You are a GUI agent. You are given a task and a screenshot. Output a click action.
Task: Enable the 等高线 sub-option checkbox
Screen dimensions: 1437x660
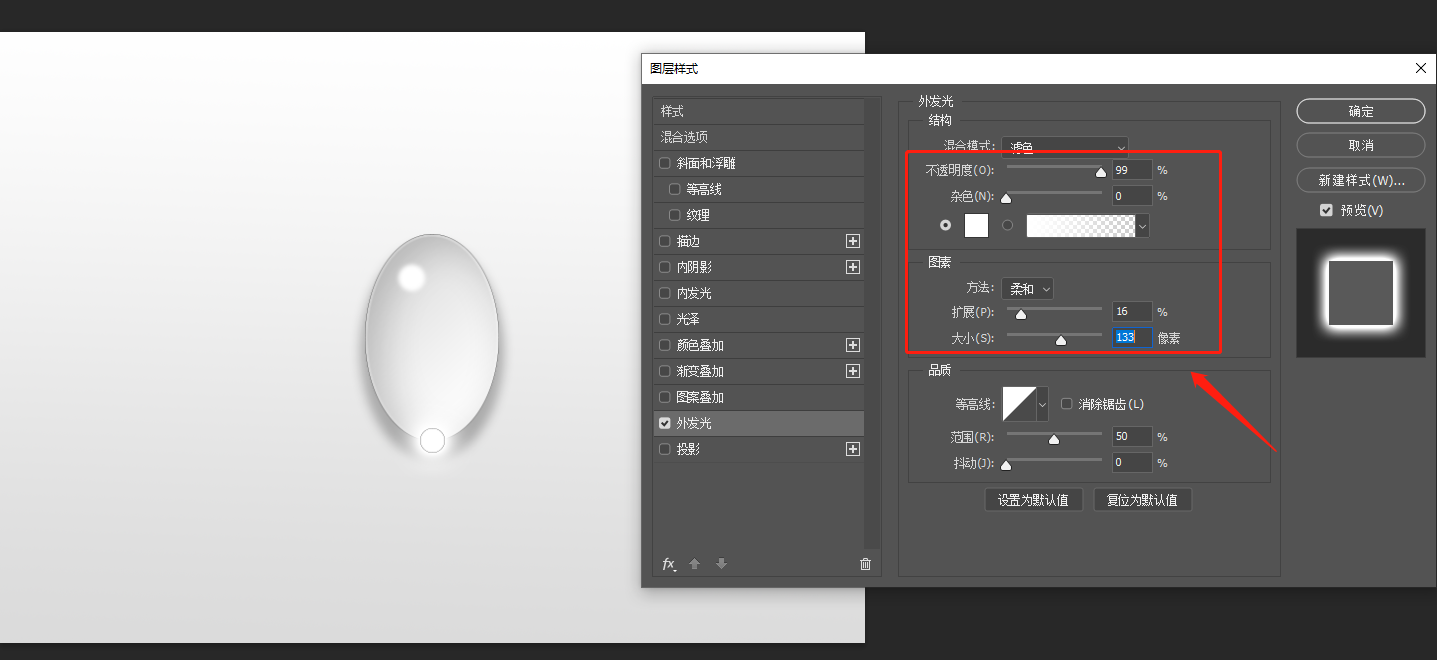tap(675, 189)
